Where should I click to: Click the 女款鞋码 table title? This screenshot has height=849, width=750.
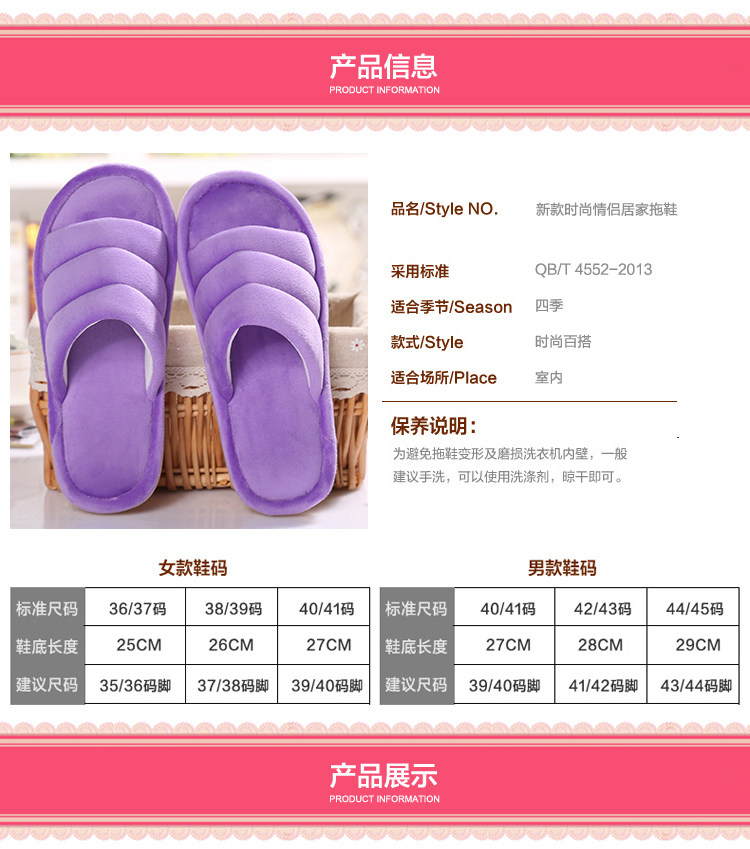tap(193, 567)
